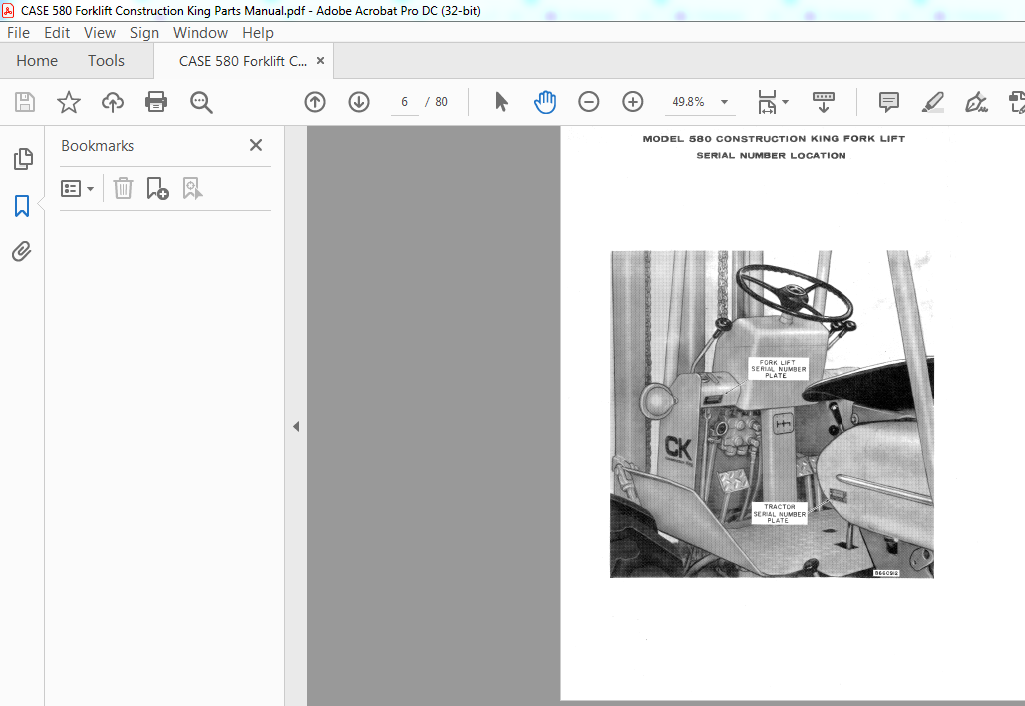The image size is (1025, 706).
Task: Select the arrow Selection tool
Action: 501,102
